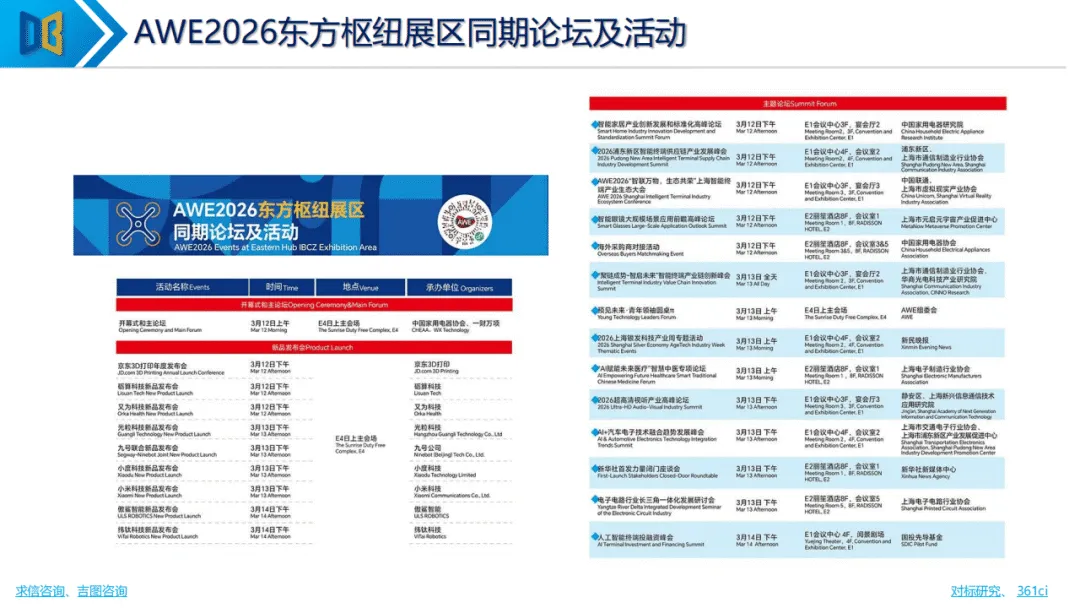
Task: Click the diamond bullet beside 'Young Technology Leaders Forum'
Action: (594, 310)
